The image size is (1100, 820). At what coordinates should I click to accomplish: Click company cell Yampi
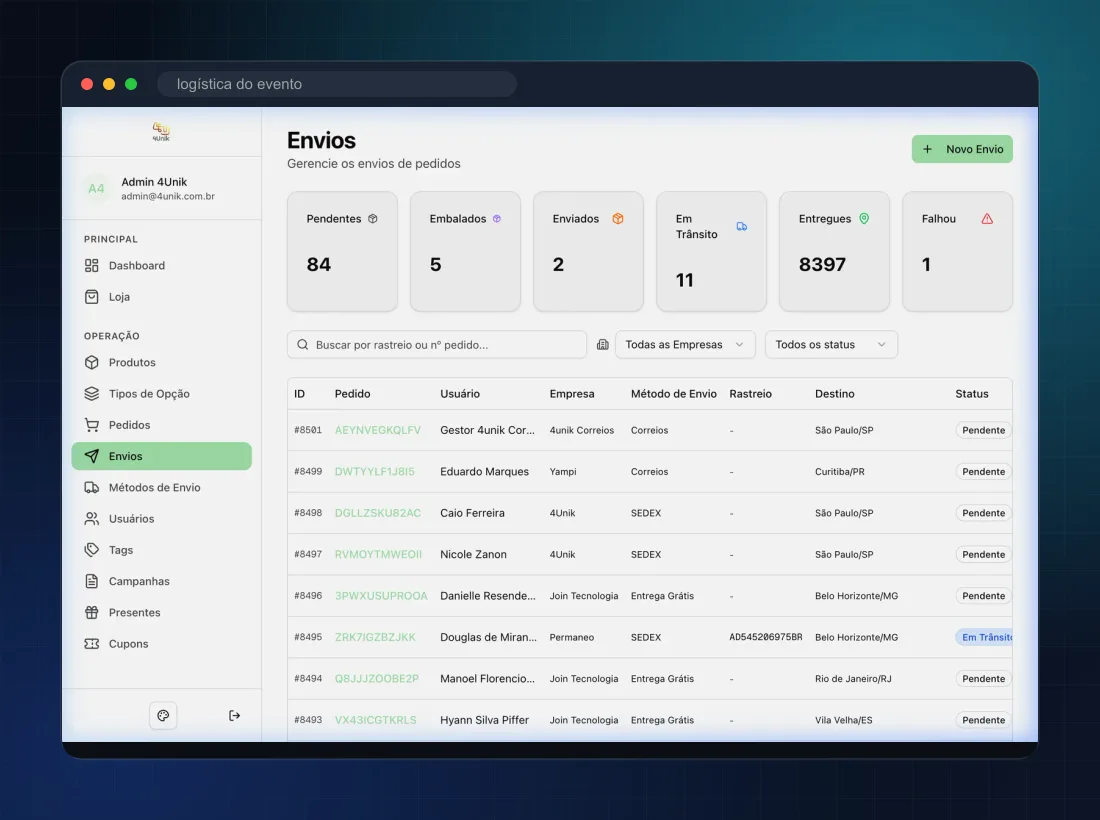pos(563,471)
